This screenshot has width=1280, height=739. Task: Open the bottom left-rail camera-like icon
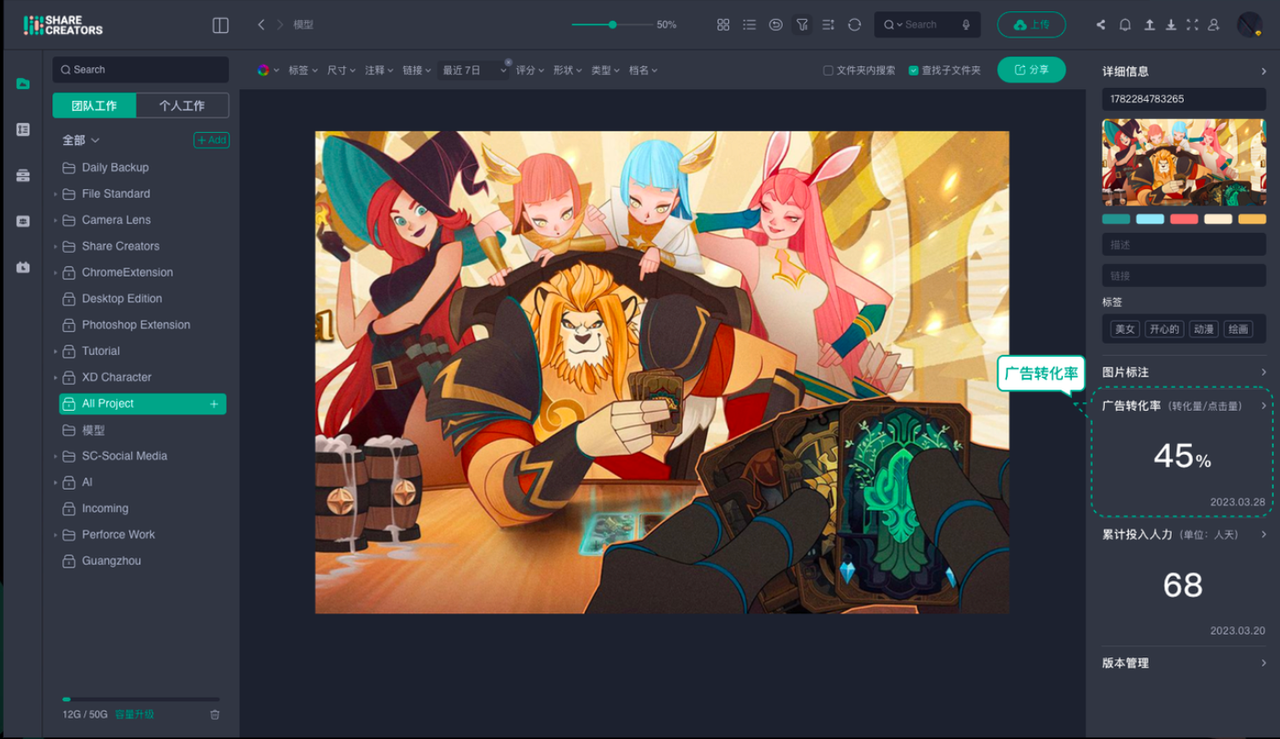tap(23, 267)
